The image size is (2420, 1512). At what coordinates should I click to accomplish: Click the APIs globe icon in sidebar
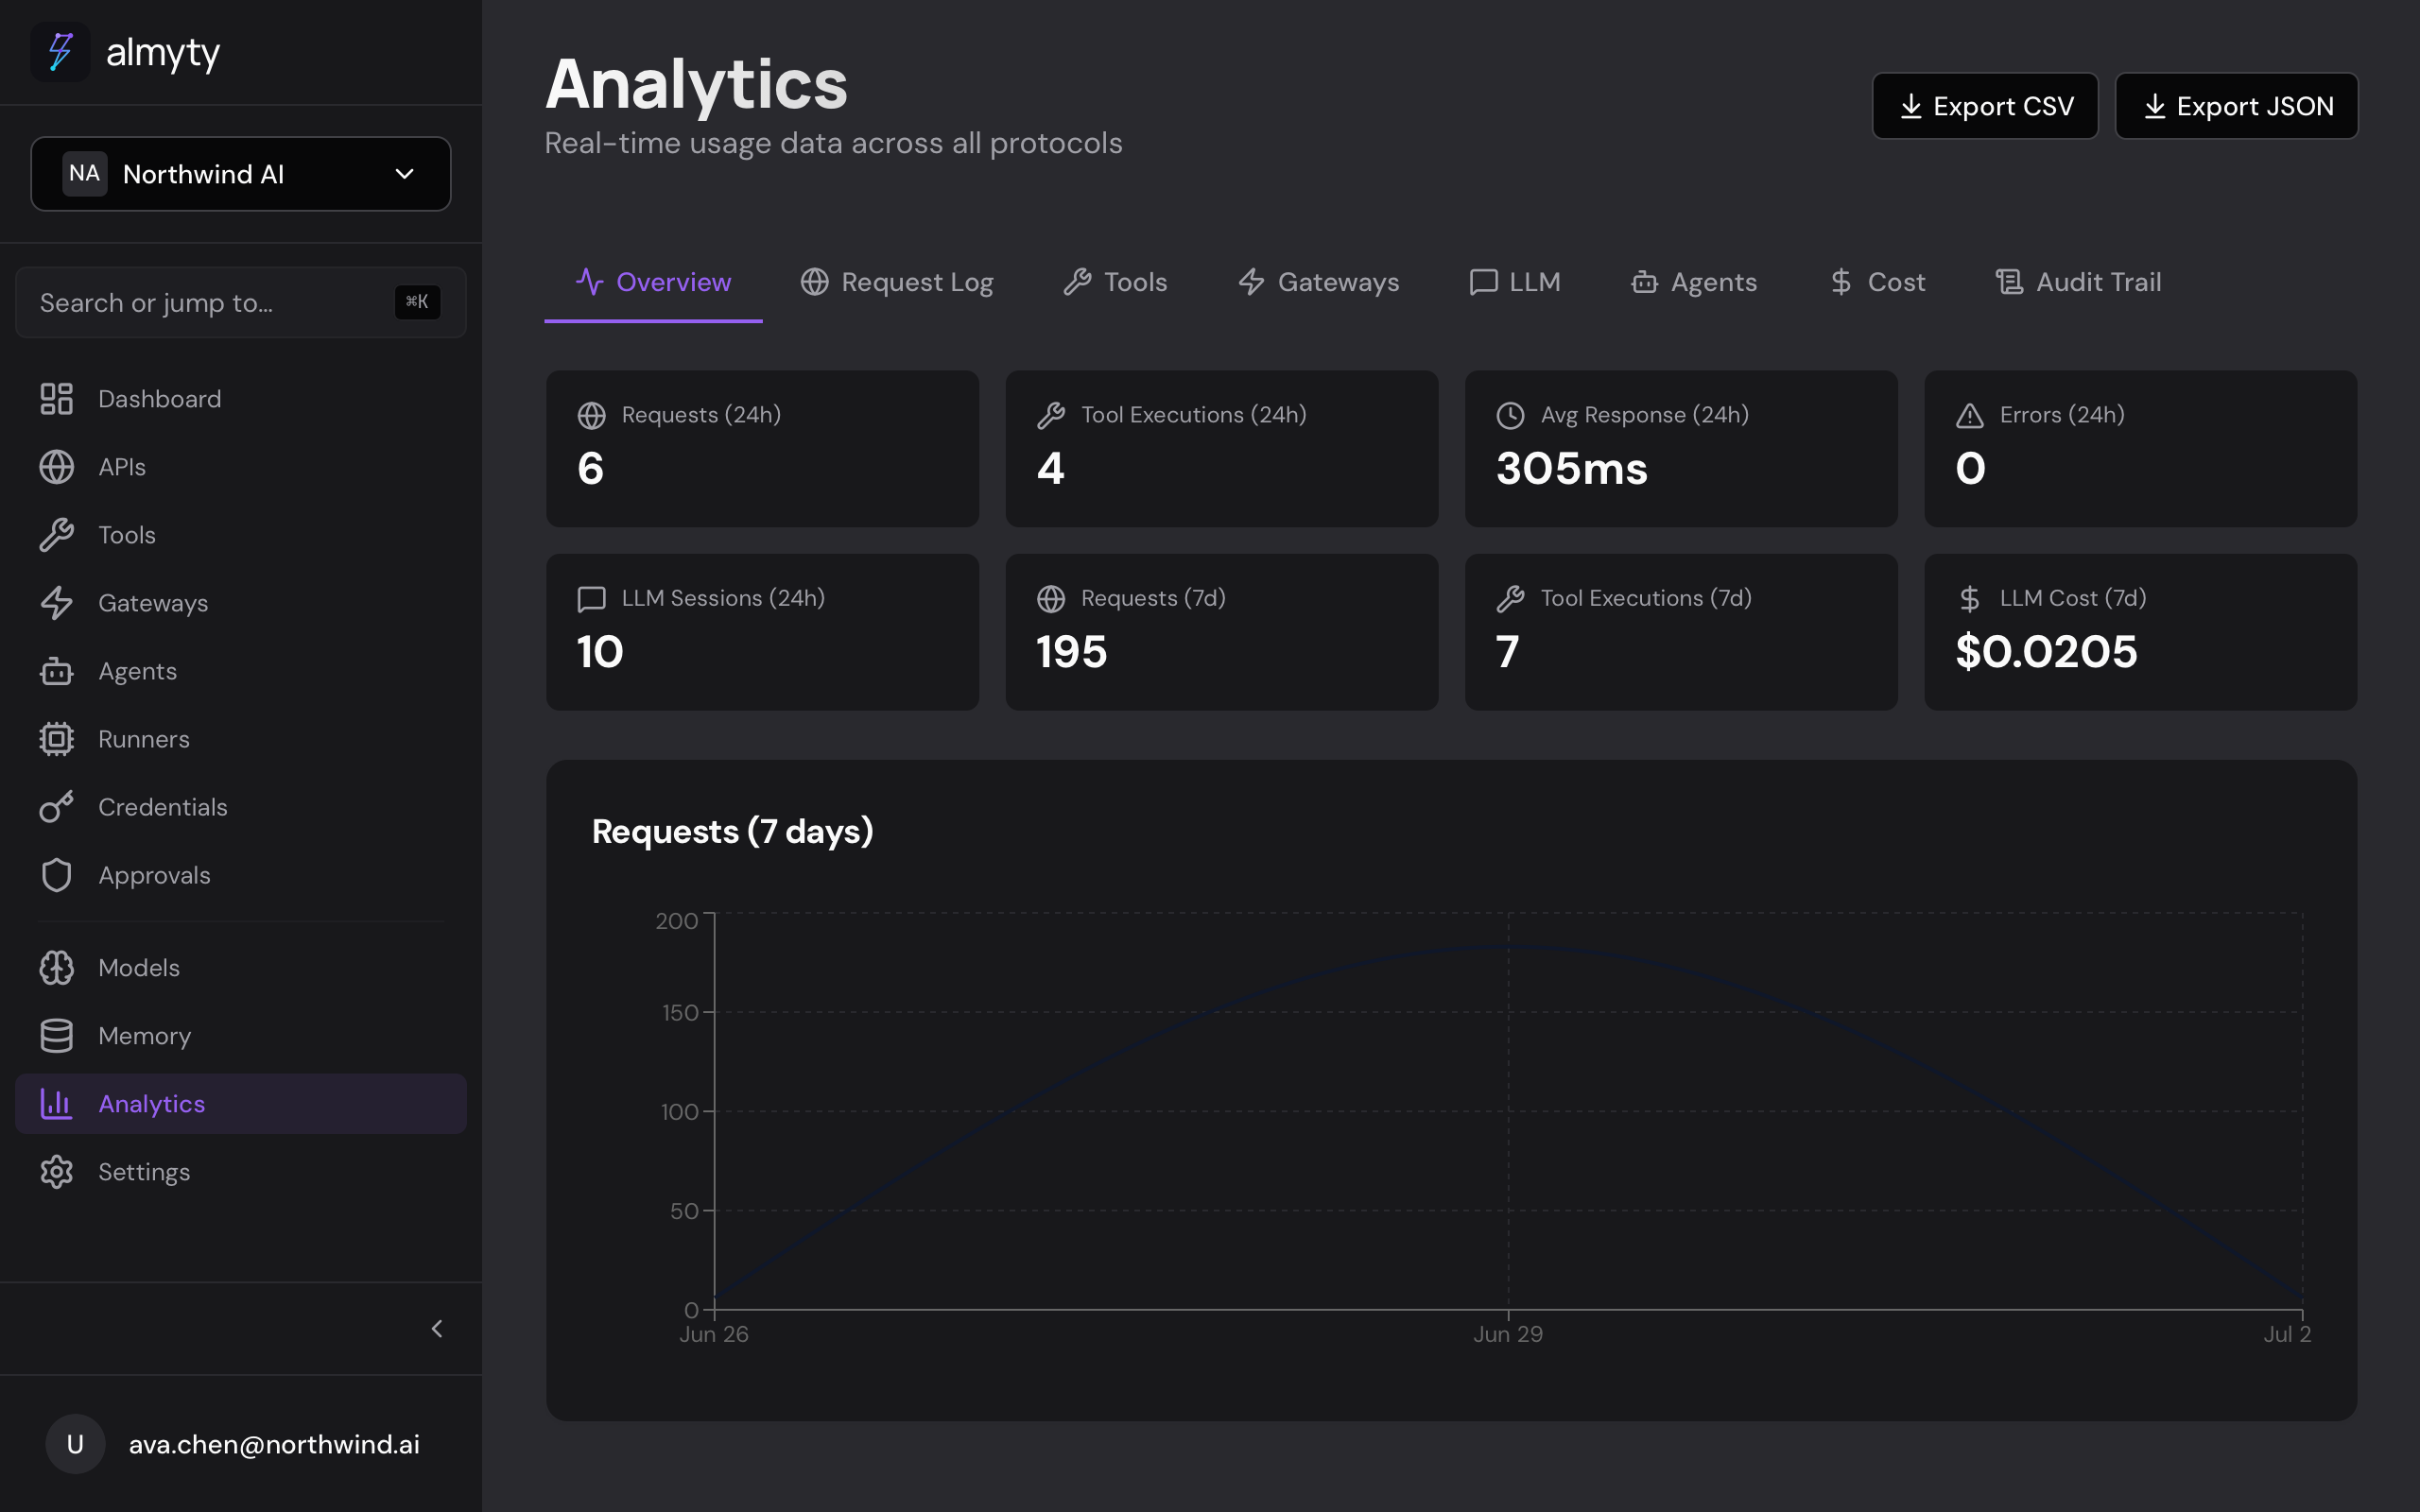pyautogui.click(x=56, y=467)
